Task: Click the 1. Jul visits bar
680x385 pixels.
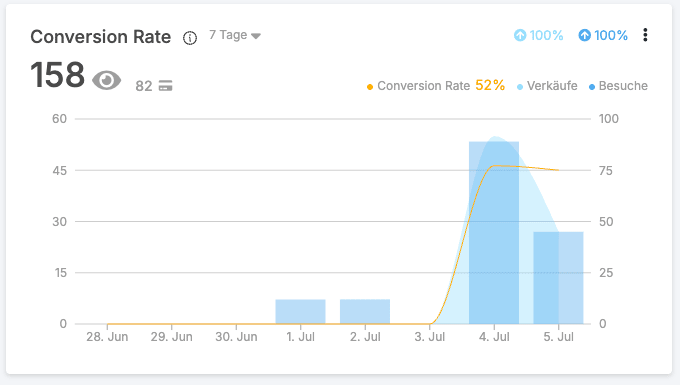Action: coord(301,311)
